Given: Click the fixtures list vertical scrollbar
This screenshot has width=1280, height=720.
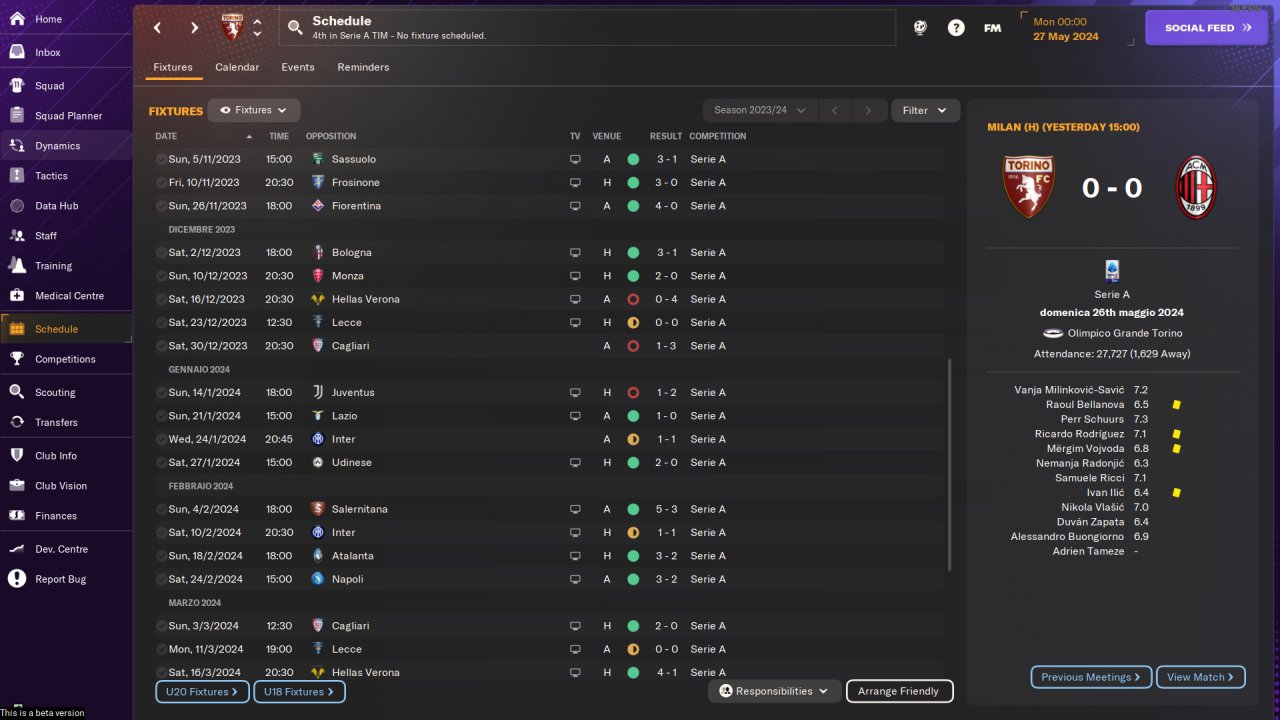Looking at the screenshot, I should coord(948,465).
